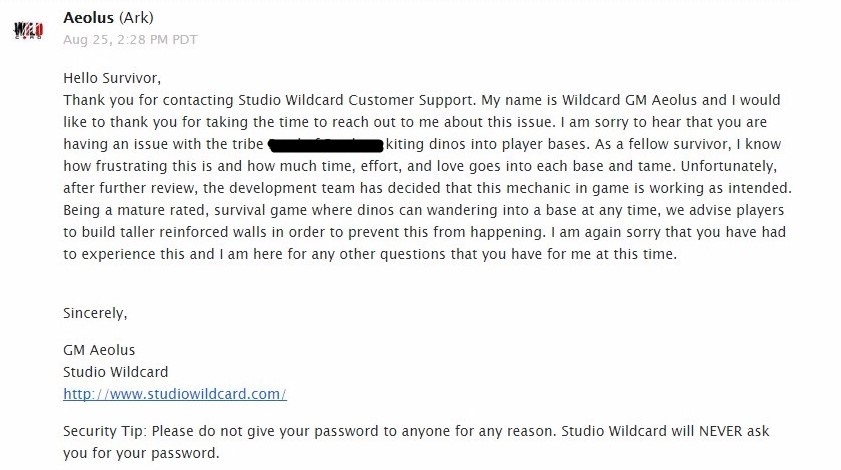Screen dimensions: 841x470
Task: Open the Aeolus sender name
Action: tap(88, 18)
